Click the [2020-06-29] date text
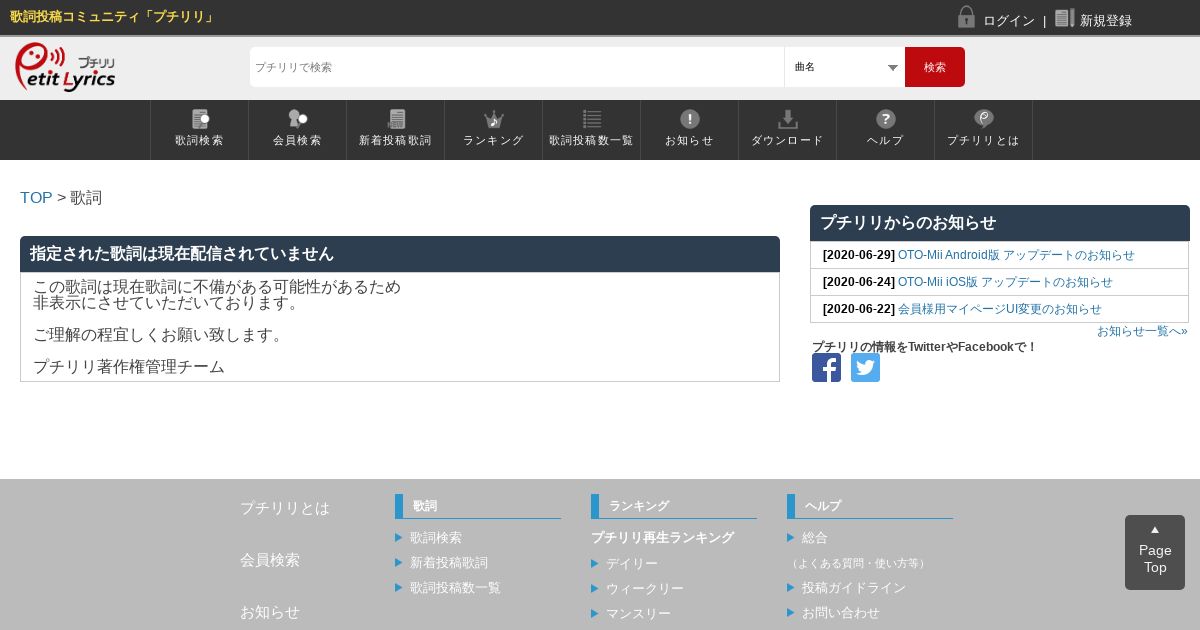Image resolution: width=1200 pixels, height=630 pixels. point(859,255)
